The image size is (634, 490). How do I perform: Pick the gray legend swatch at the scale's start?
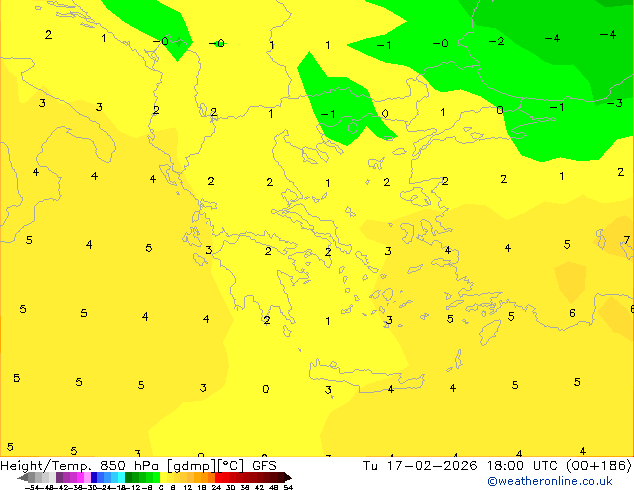[x=32, y=477]
